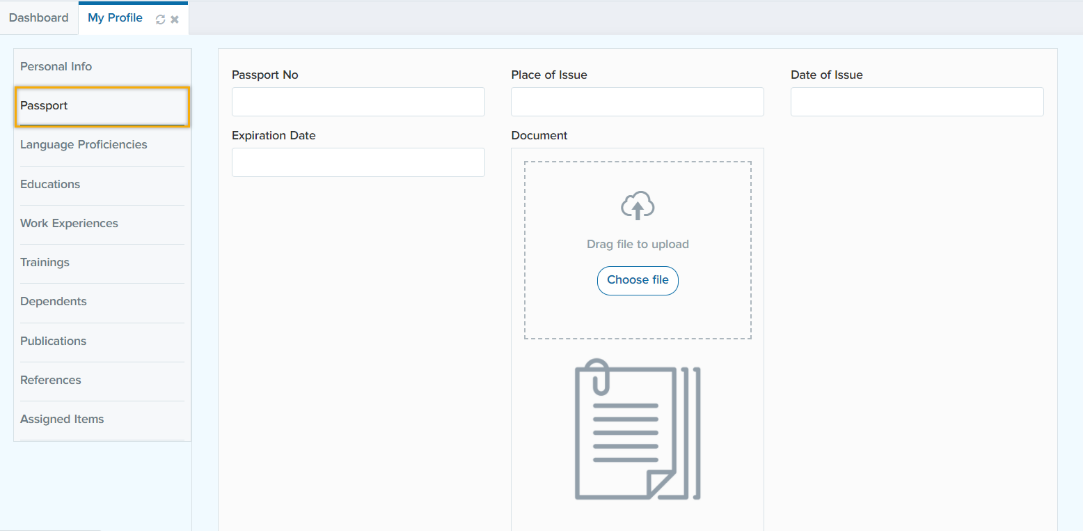Navigate to Work Experiences
Screen dimensions: 1083x531
click(69, 223)
